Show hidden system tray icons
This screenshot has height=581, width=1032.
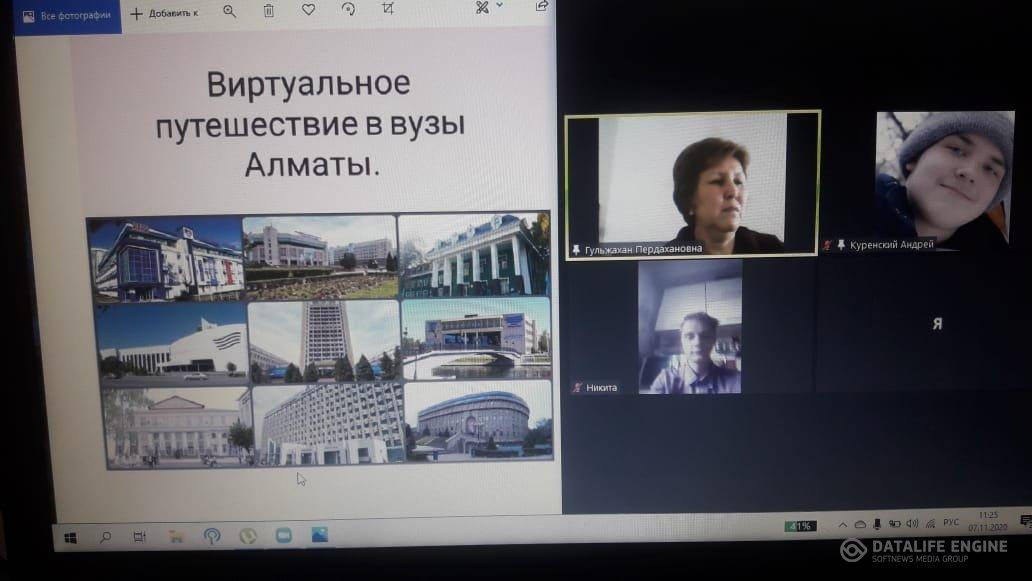[x=842, y=524]
